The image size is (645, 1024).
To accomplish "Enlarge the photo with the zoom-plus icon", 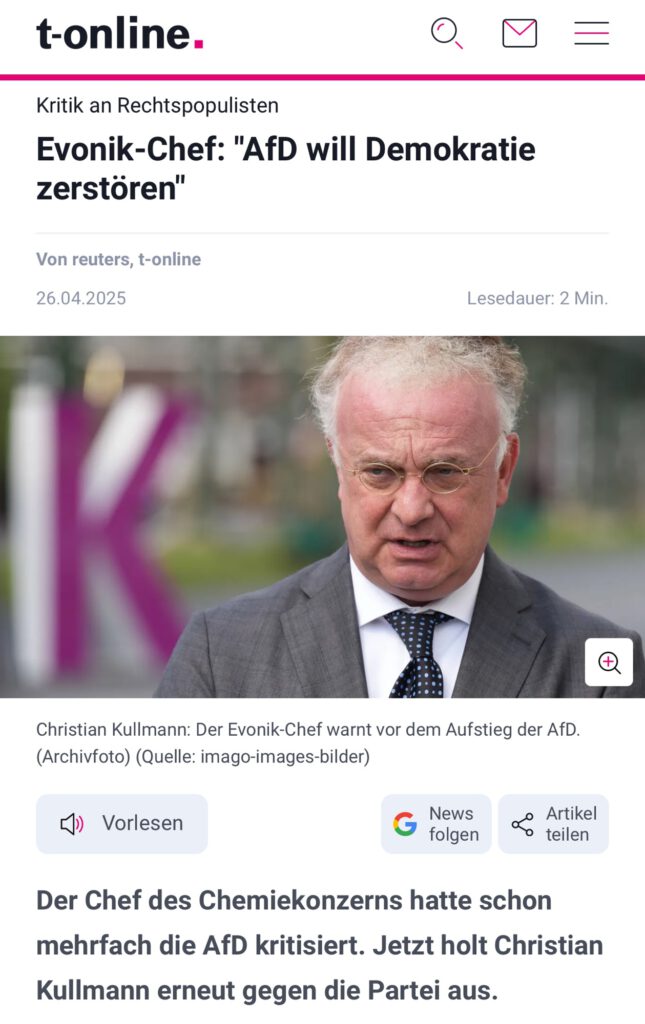I will [608, 662].
